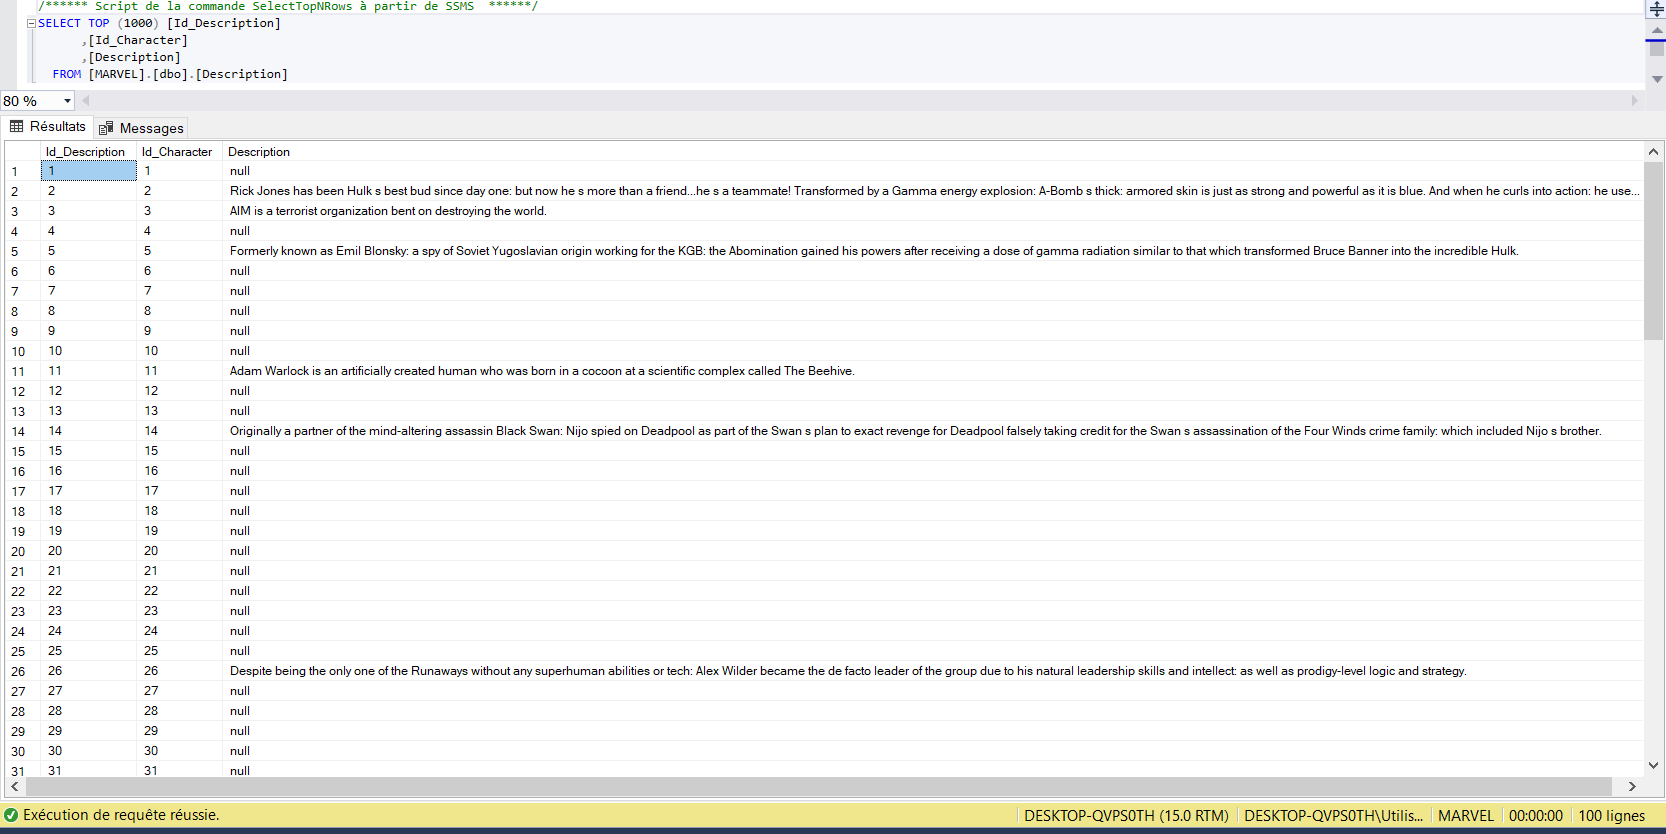The width and height of the screenshot is (1666, 834).
Task: Select the Adam Warlock description cell
Action: [933, 371]
